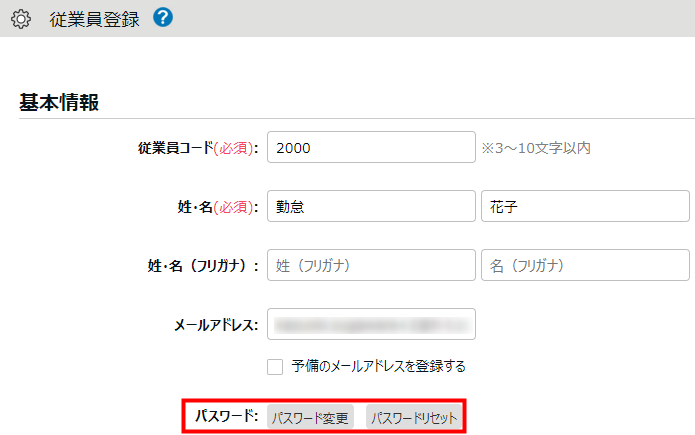Click the 予備のメールアドレスを登録する label text
This screenshot has width=695, height=435.
pos(378,366)
